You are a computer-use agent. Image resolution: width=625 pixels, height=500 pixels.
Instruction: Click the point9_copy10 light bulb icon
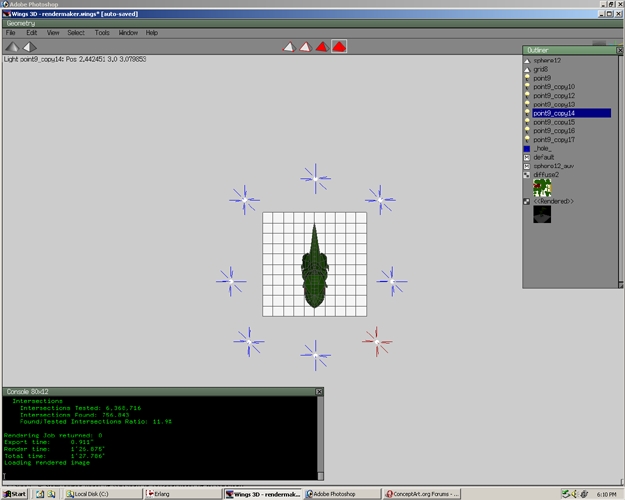pyautogui.click(x=527, y=87)
